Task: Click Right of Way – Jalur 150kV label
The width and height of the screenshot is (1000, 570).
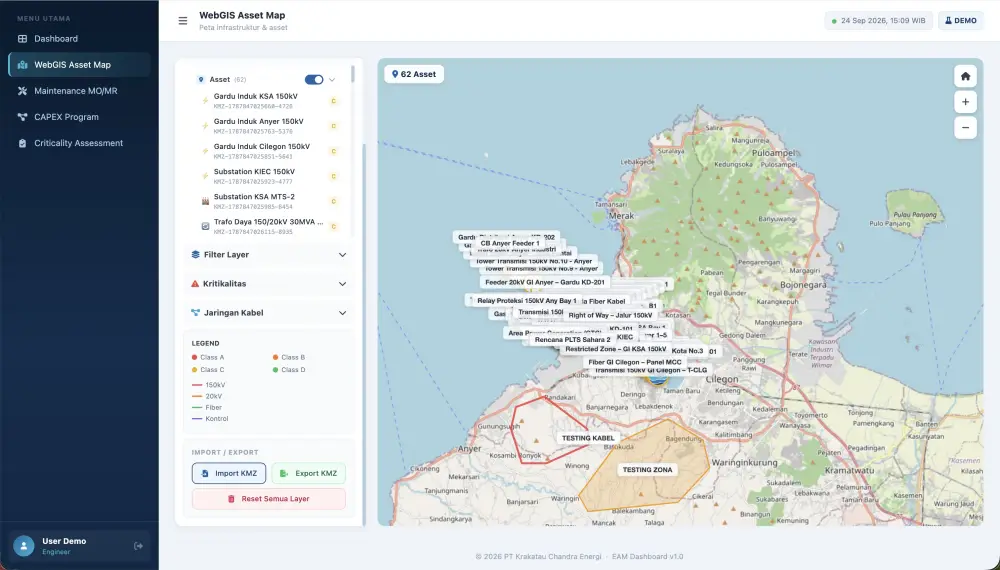Action: (610, 316)
